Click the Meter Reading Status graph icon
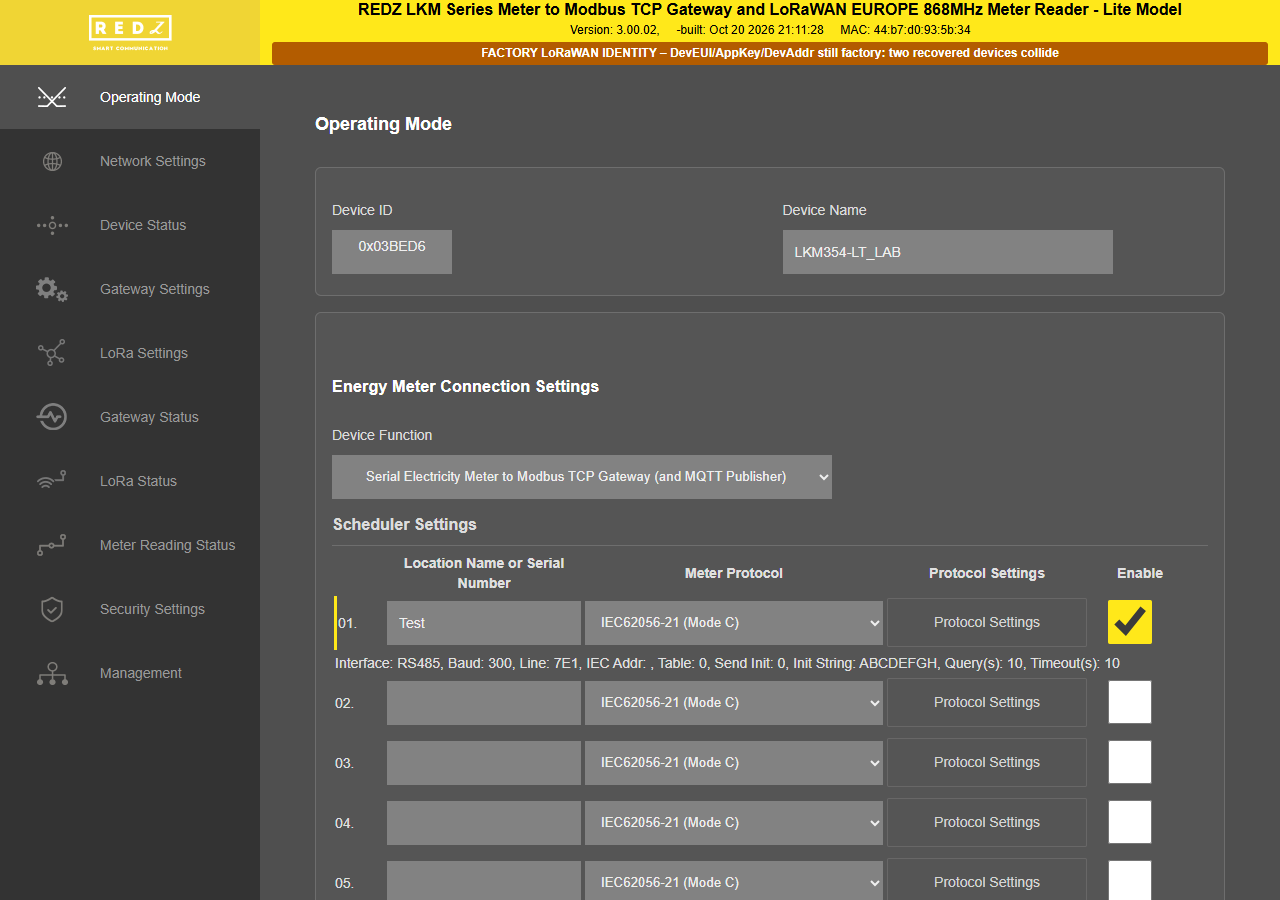Viewport: 1280px width, 900px height. (x=52, y=545)
